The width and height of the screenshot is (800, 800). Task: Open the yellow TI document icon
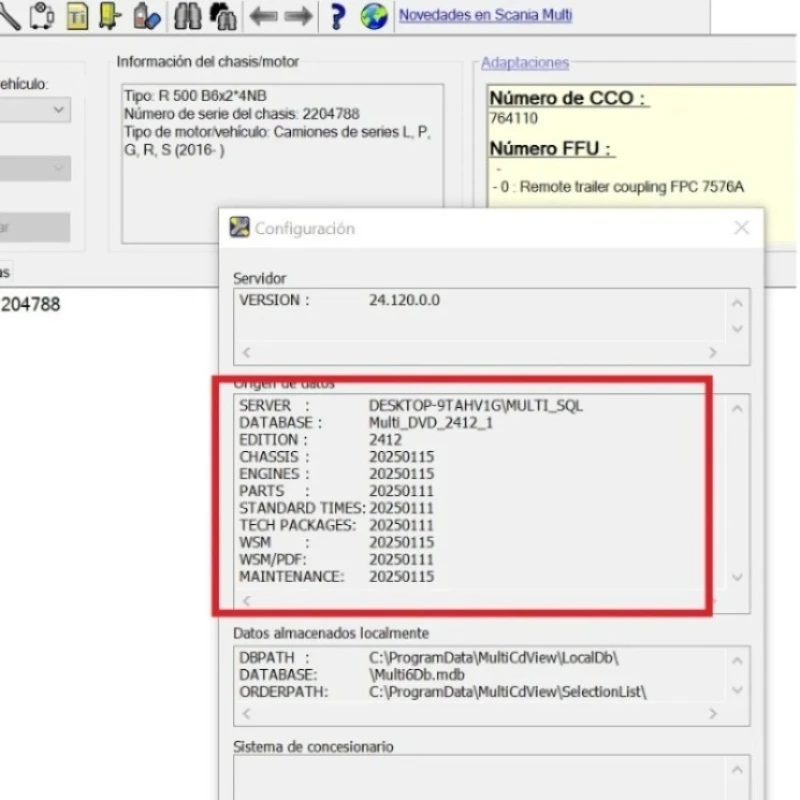point(77,15)
